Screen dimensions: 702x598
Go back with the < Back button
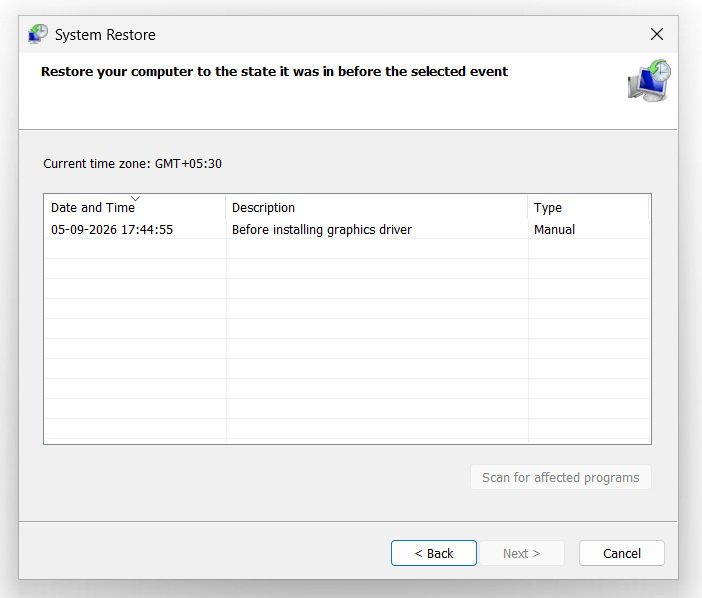click(434, 553)
